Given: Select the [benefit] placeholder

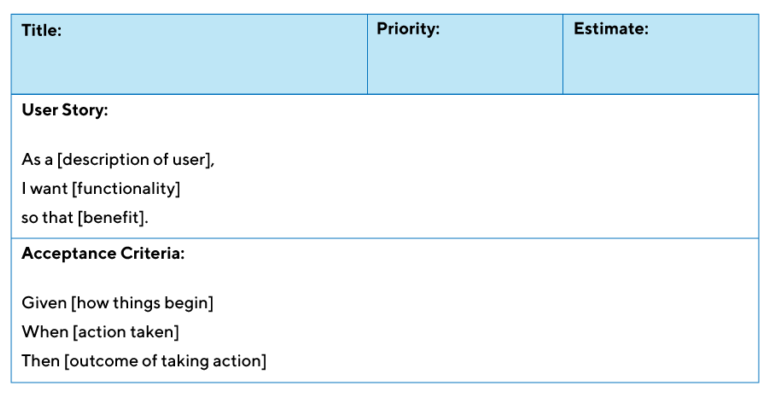Looking at the screenshot, I should point(112,218).
